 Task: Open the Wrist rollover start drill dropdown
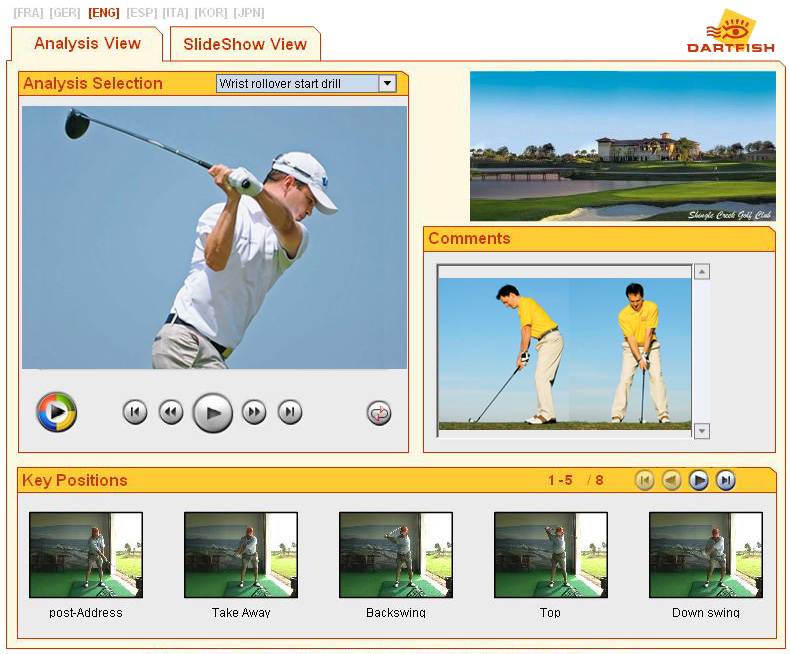coord(306,84)
